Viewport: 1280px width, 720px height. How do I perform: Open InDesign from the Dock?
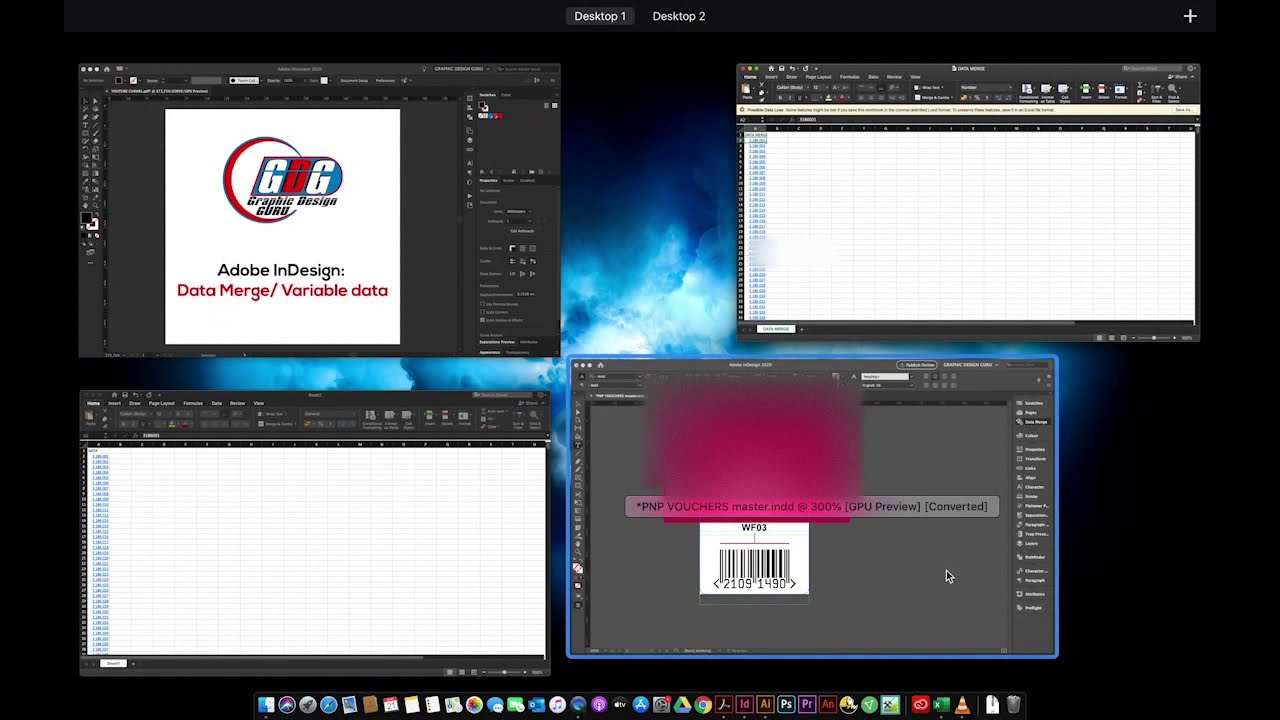tap(744, 705)
